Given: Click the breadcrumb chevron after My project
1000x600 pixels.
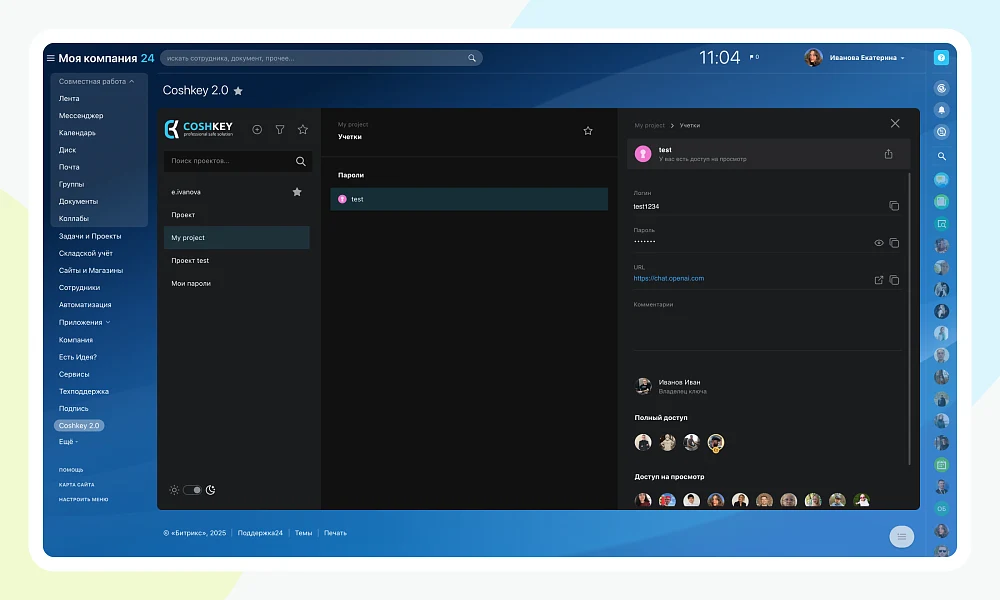Looking at the screenshot, I should coord(672,126).
